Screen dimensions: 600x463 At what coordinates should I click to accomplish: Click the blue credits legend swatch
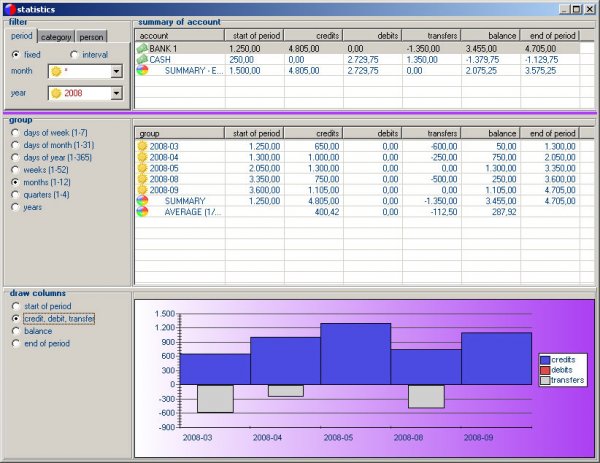(545, 359)
